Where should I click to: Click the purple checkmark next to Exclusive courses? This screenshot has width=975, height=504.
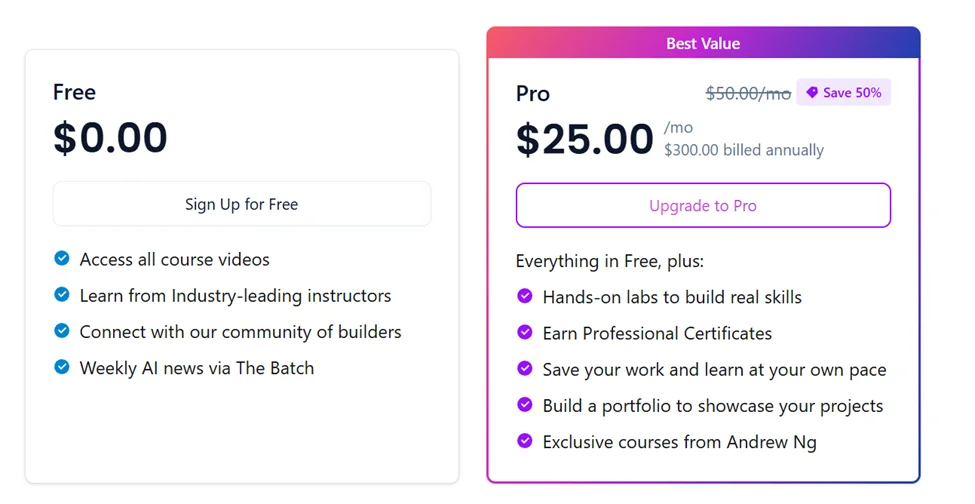pos(525,441)
